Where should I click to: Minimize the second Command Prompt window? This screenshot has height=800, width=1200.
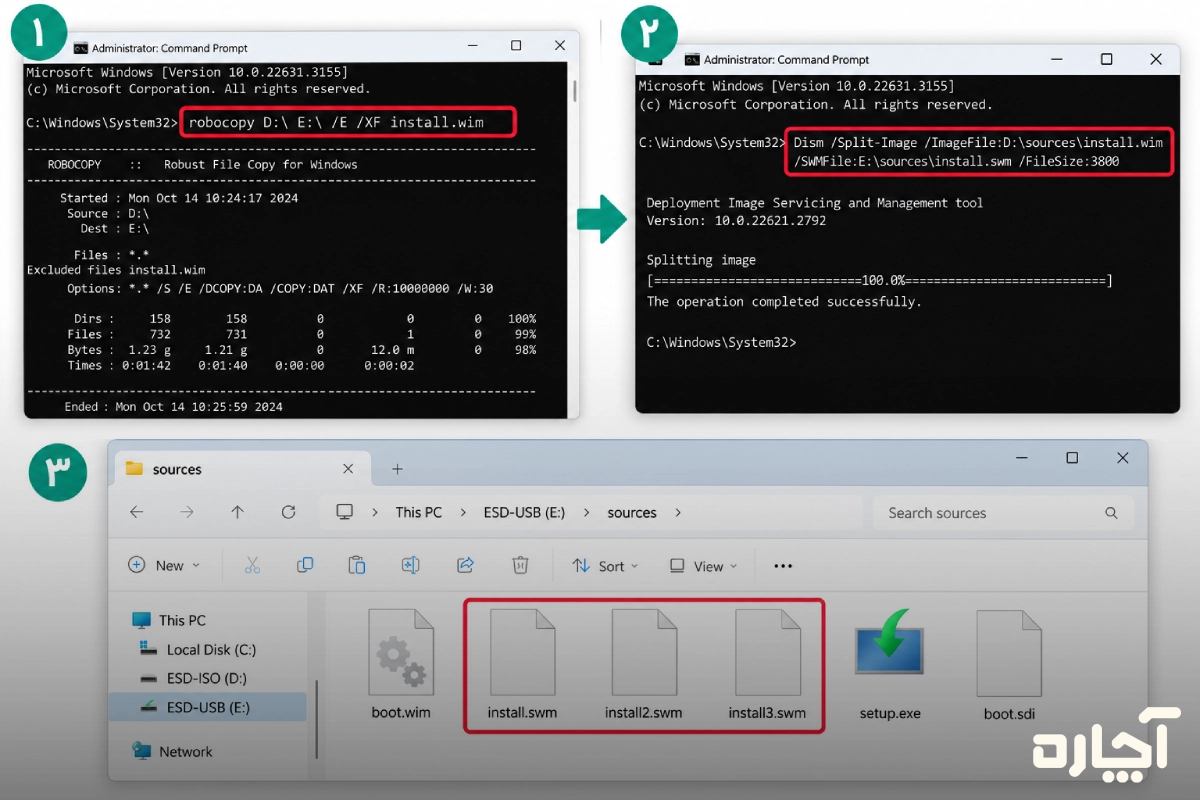(x=1058, y=59)
